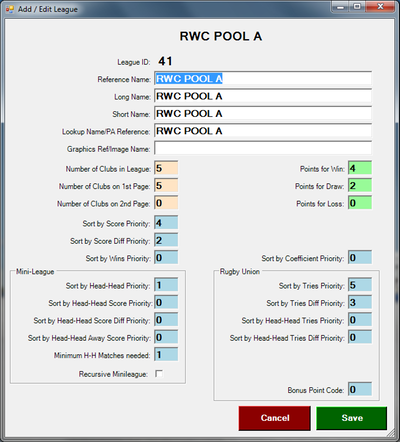Click the Sort by Coefficient Priority field
This screenshot has width=400, height=442.
[x=360, y=257]
